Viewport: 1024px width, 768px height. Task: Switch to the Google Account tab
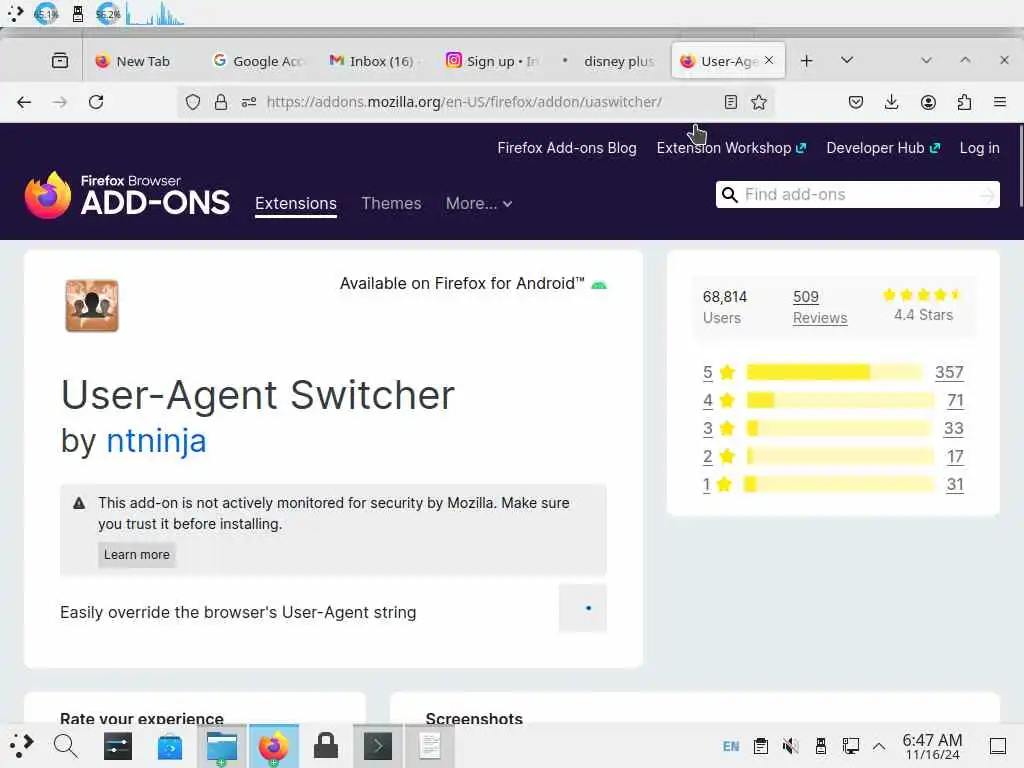coord(259,61)
